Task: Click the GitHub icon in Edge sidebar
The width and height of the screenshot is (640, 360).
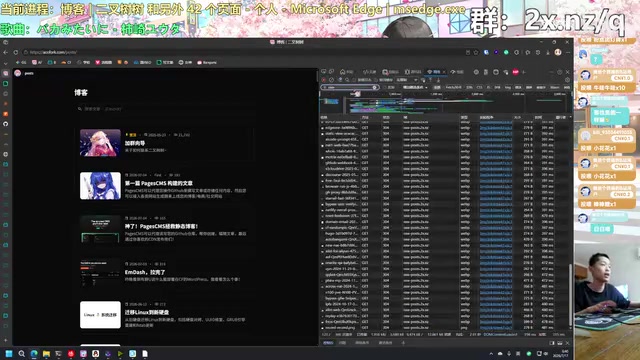Action: 5,124
